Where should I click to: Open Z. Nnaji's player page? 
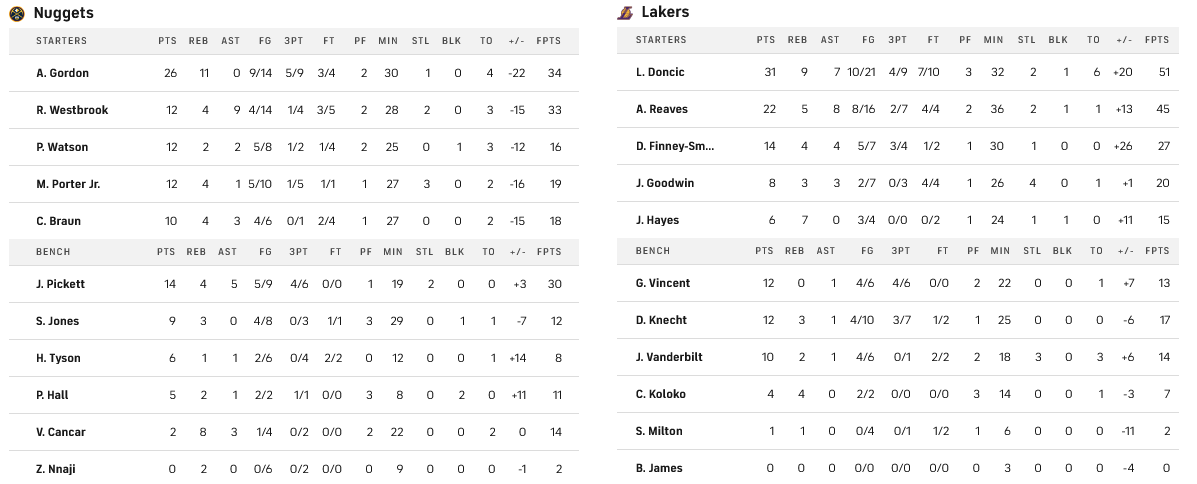(56, 469)
